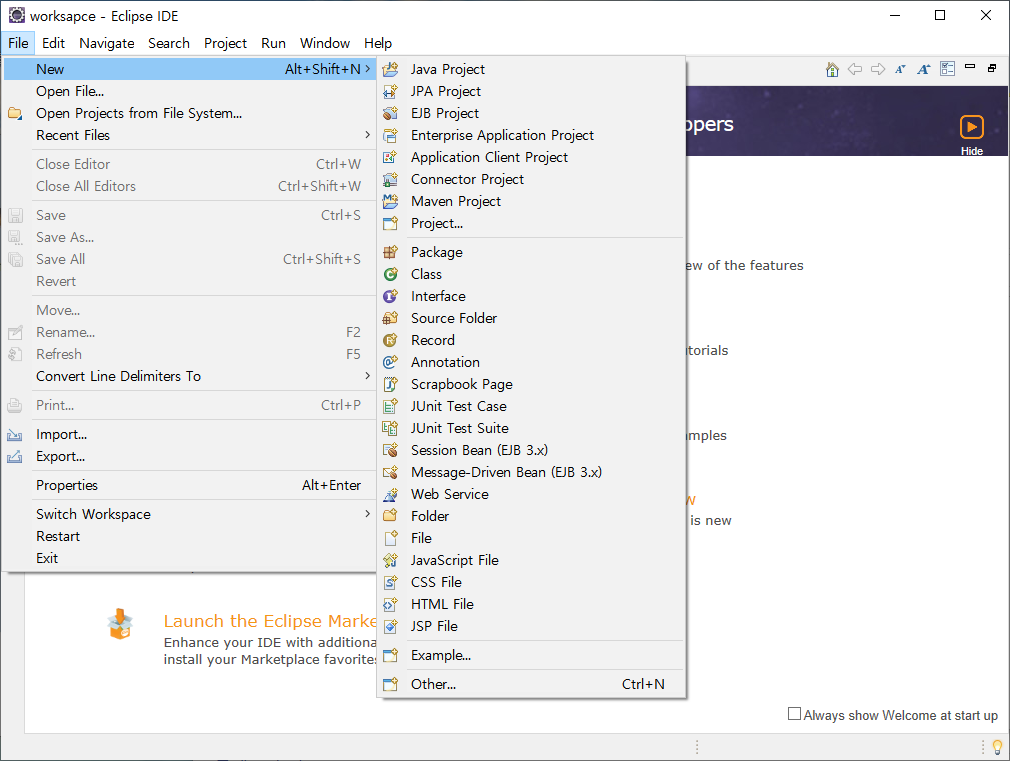Click the JavaScript File icon

coord(390,560)
